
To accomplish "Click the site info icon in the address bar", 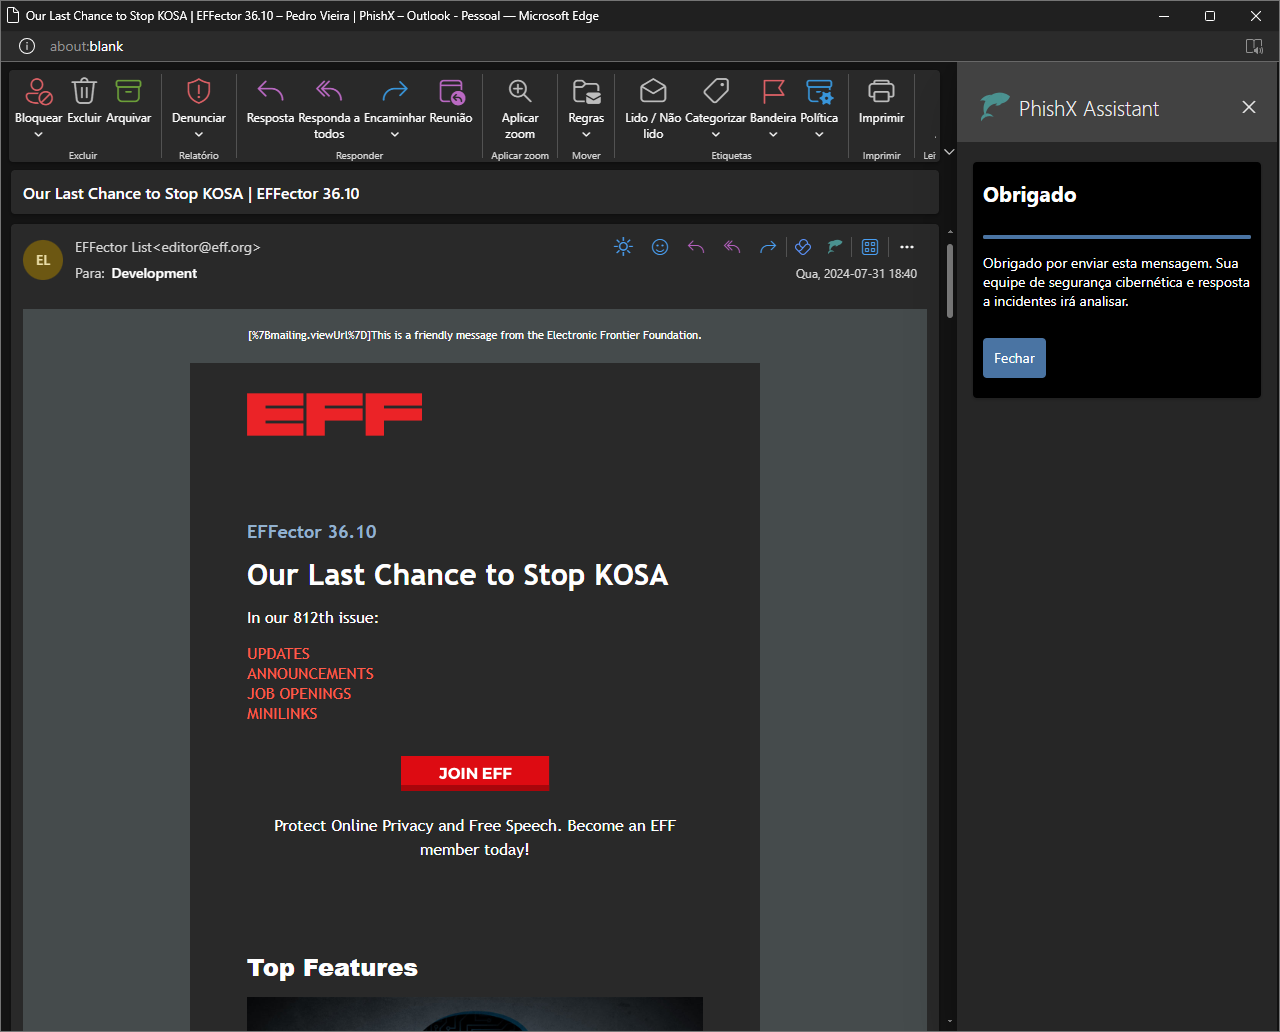I will pyautogui.click(x=27, y=46).
